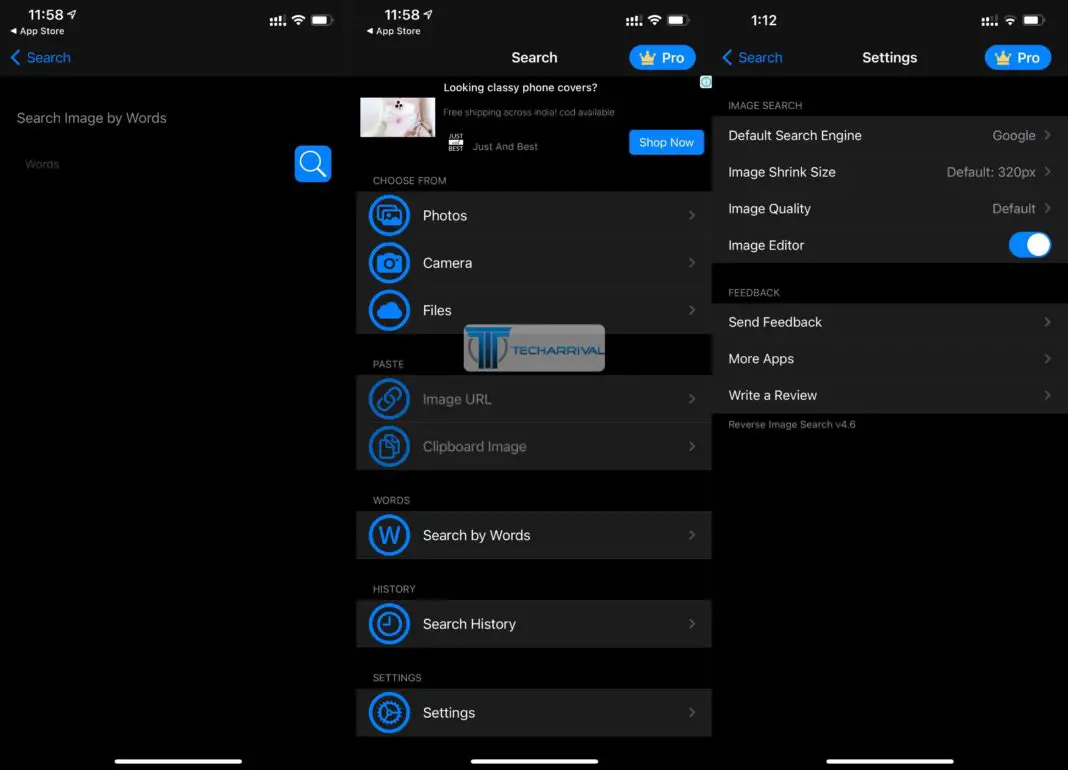This screenshot has height=770, width=1068.
Task: Tap the Settings gear icon
Action: [389, 713]
